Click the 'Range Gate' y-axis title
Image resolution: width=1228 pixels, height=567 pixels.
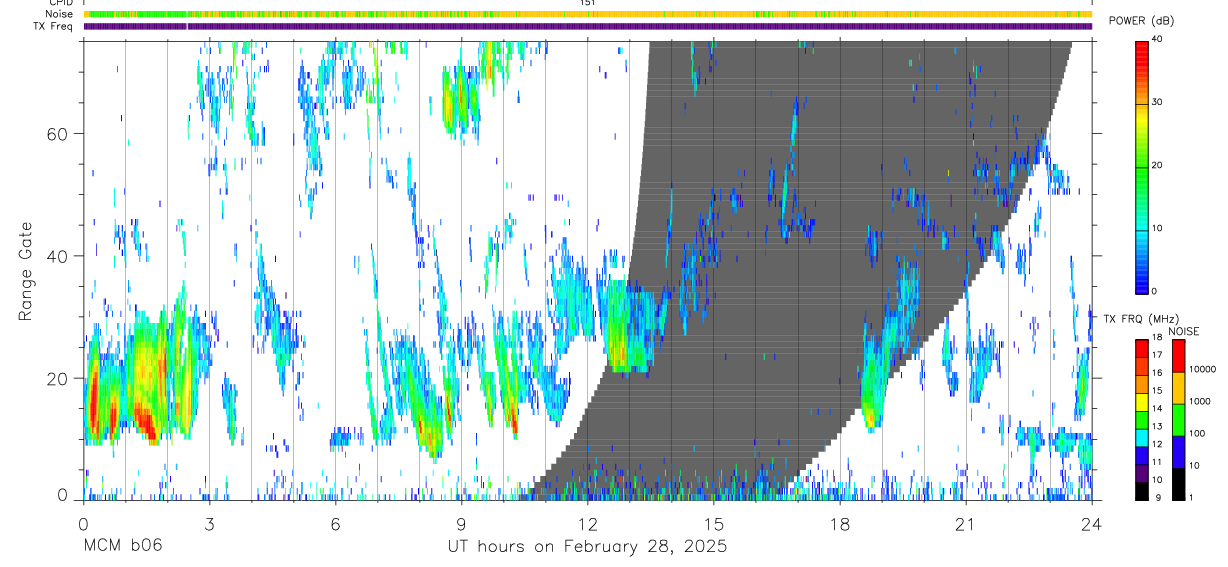click(26, 271)
